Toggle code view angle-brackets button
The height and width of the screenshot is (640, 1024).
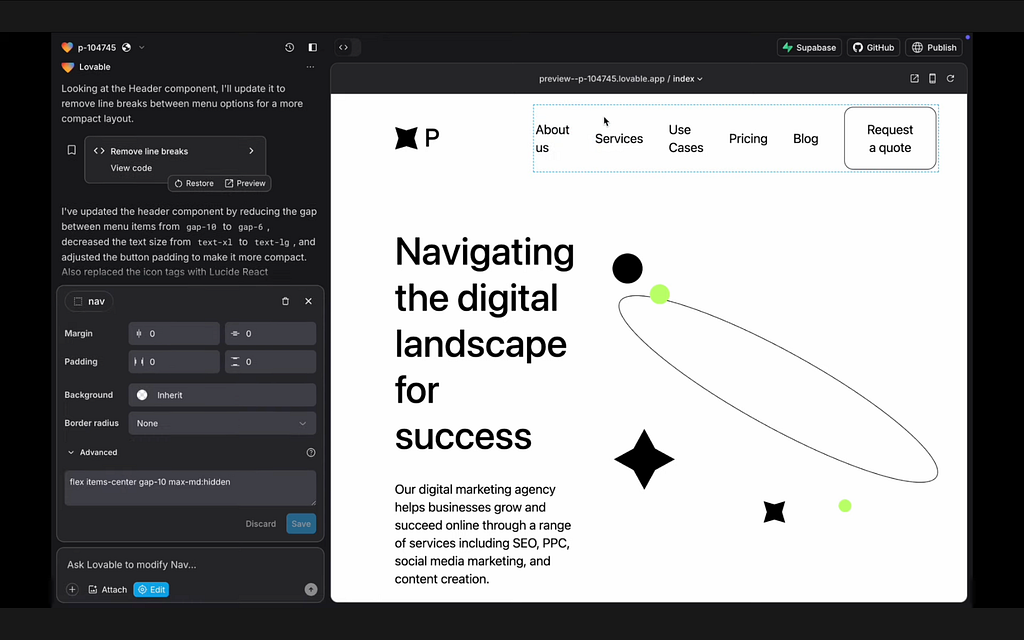coord(344,48)
